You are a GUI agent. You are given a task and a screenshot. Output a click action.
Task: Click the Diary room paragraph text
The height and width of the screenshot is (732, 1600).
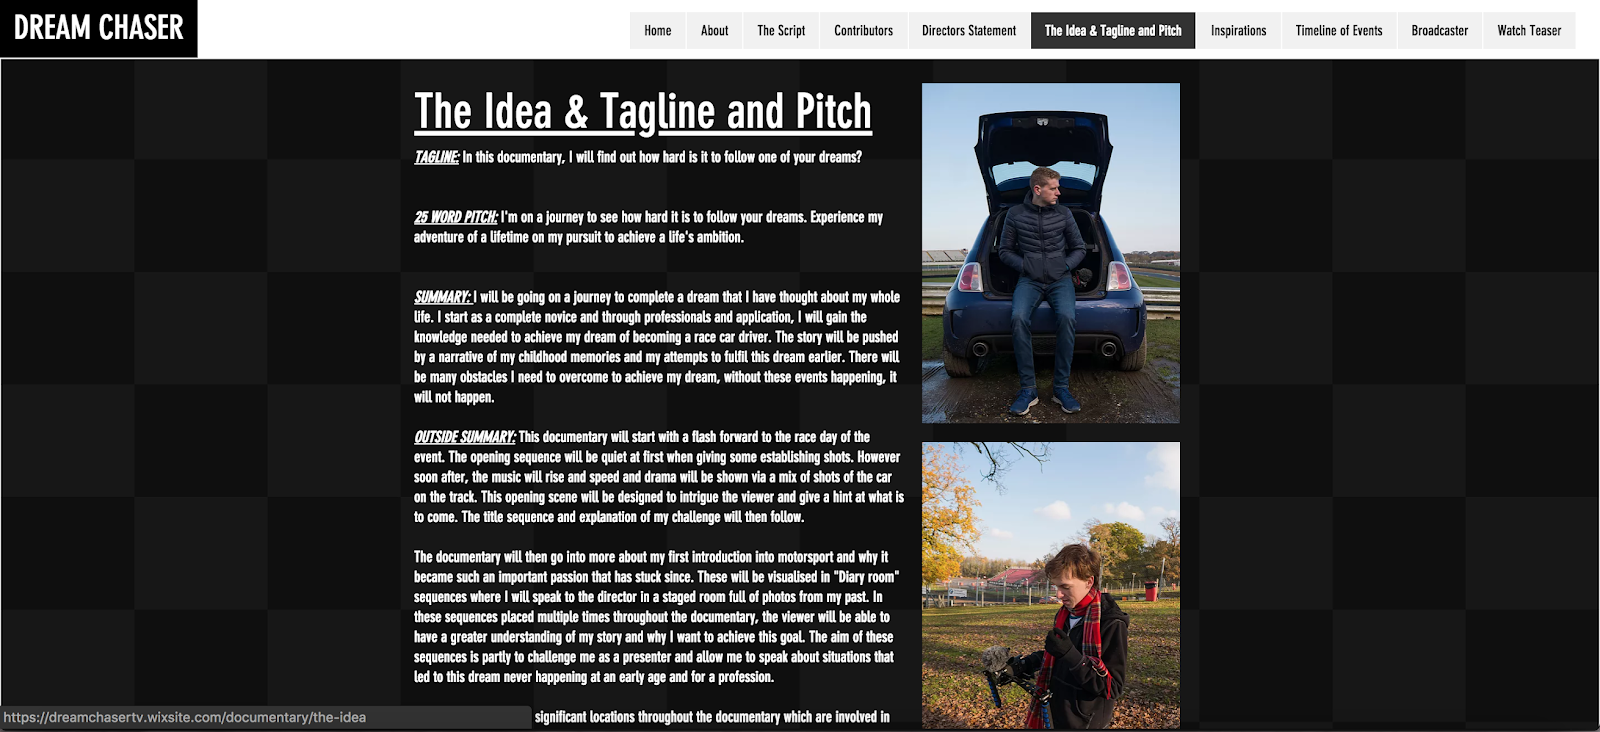pos(657,617)
